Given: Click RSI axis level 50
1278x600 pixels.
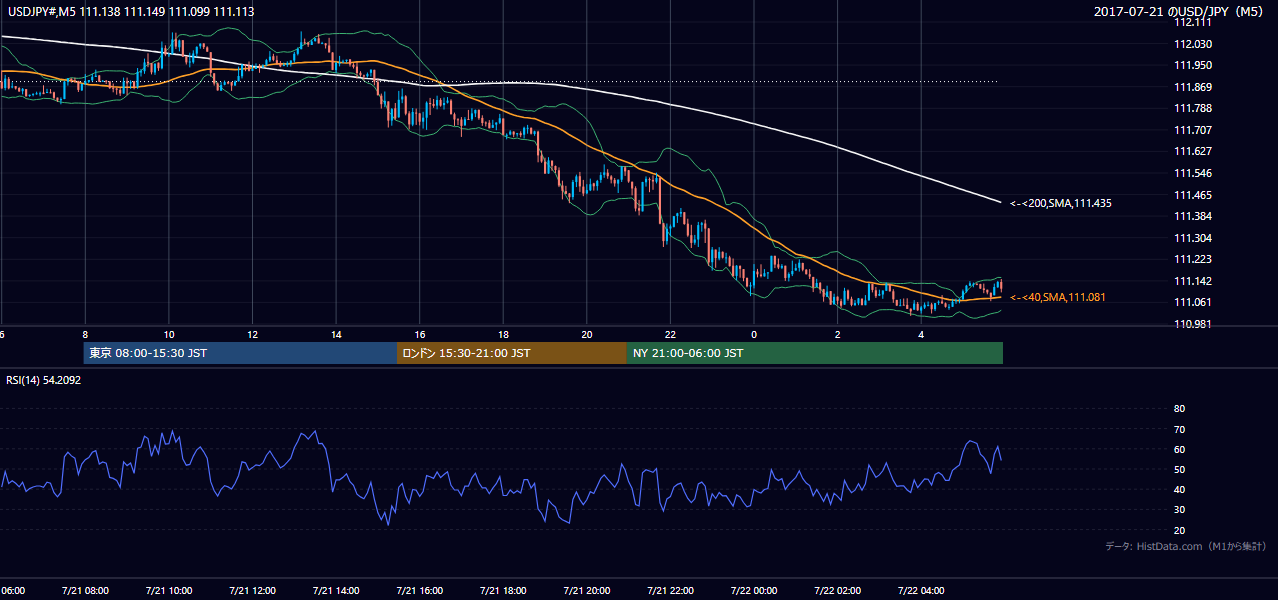Looking at the screenshot, I should (x=1179, y=469).
